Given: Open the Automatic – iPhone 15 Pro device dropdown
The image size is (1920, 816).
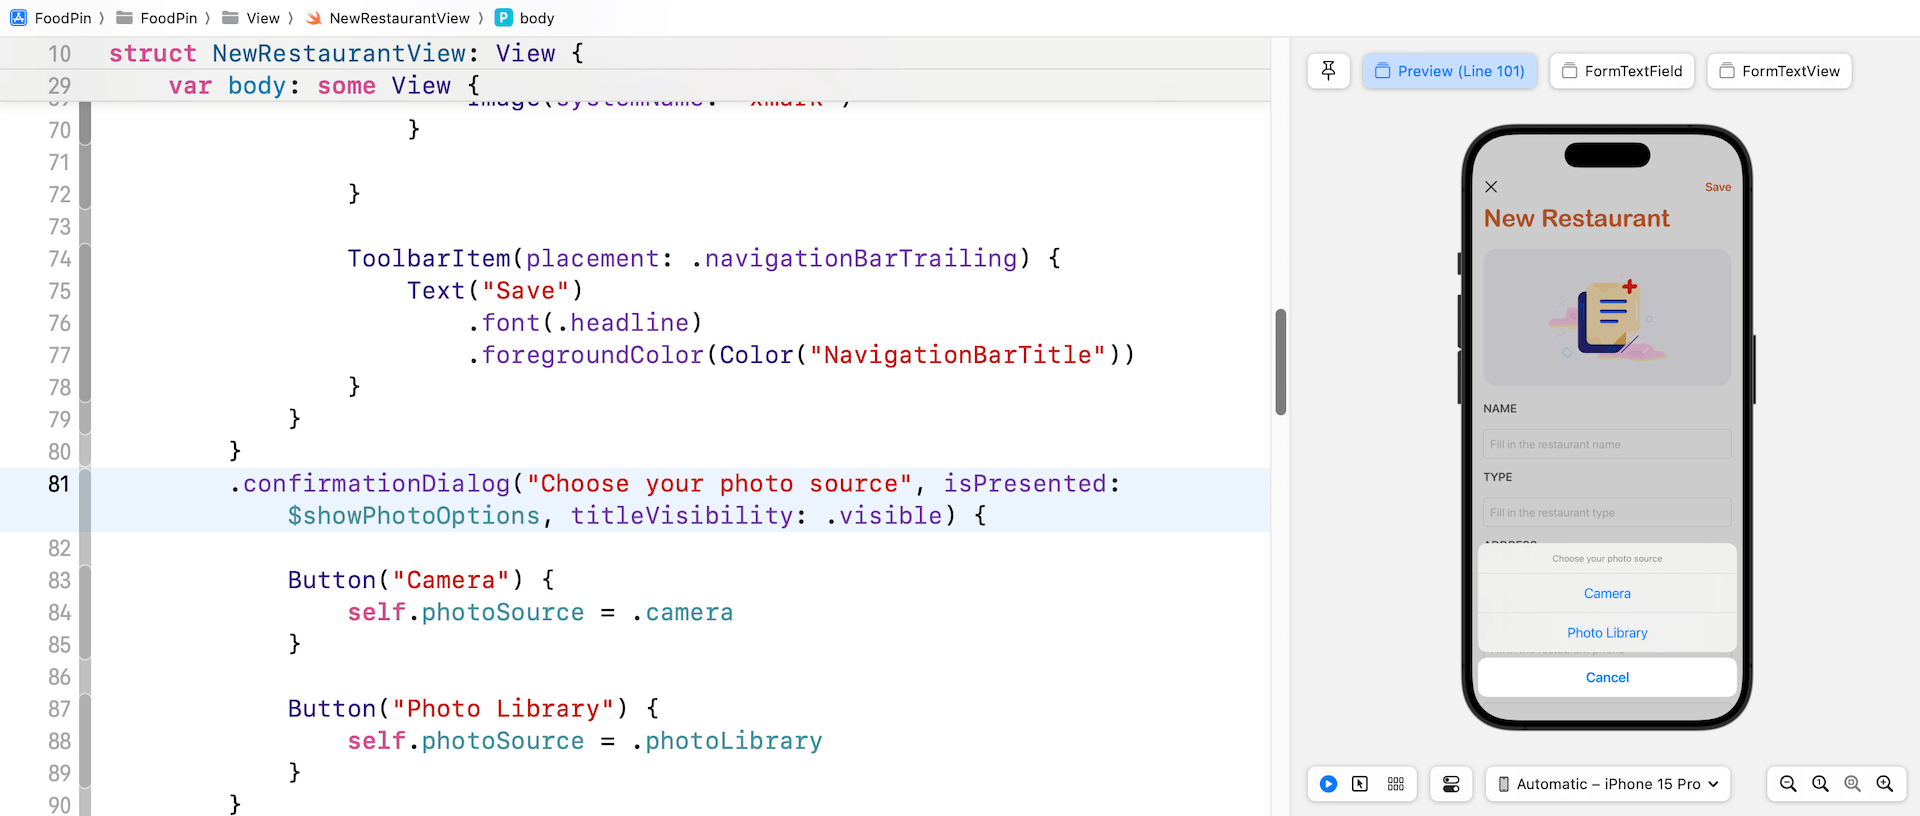Looking at the screenshot, I should pos(1608,784).
